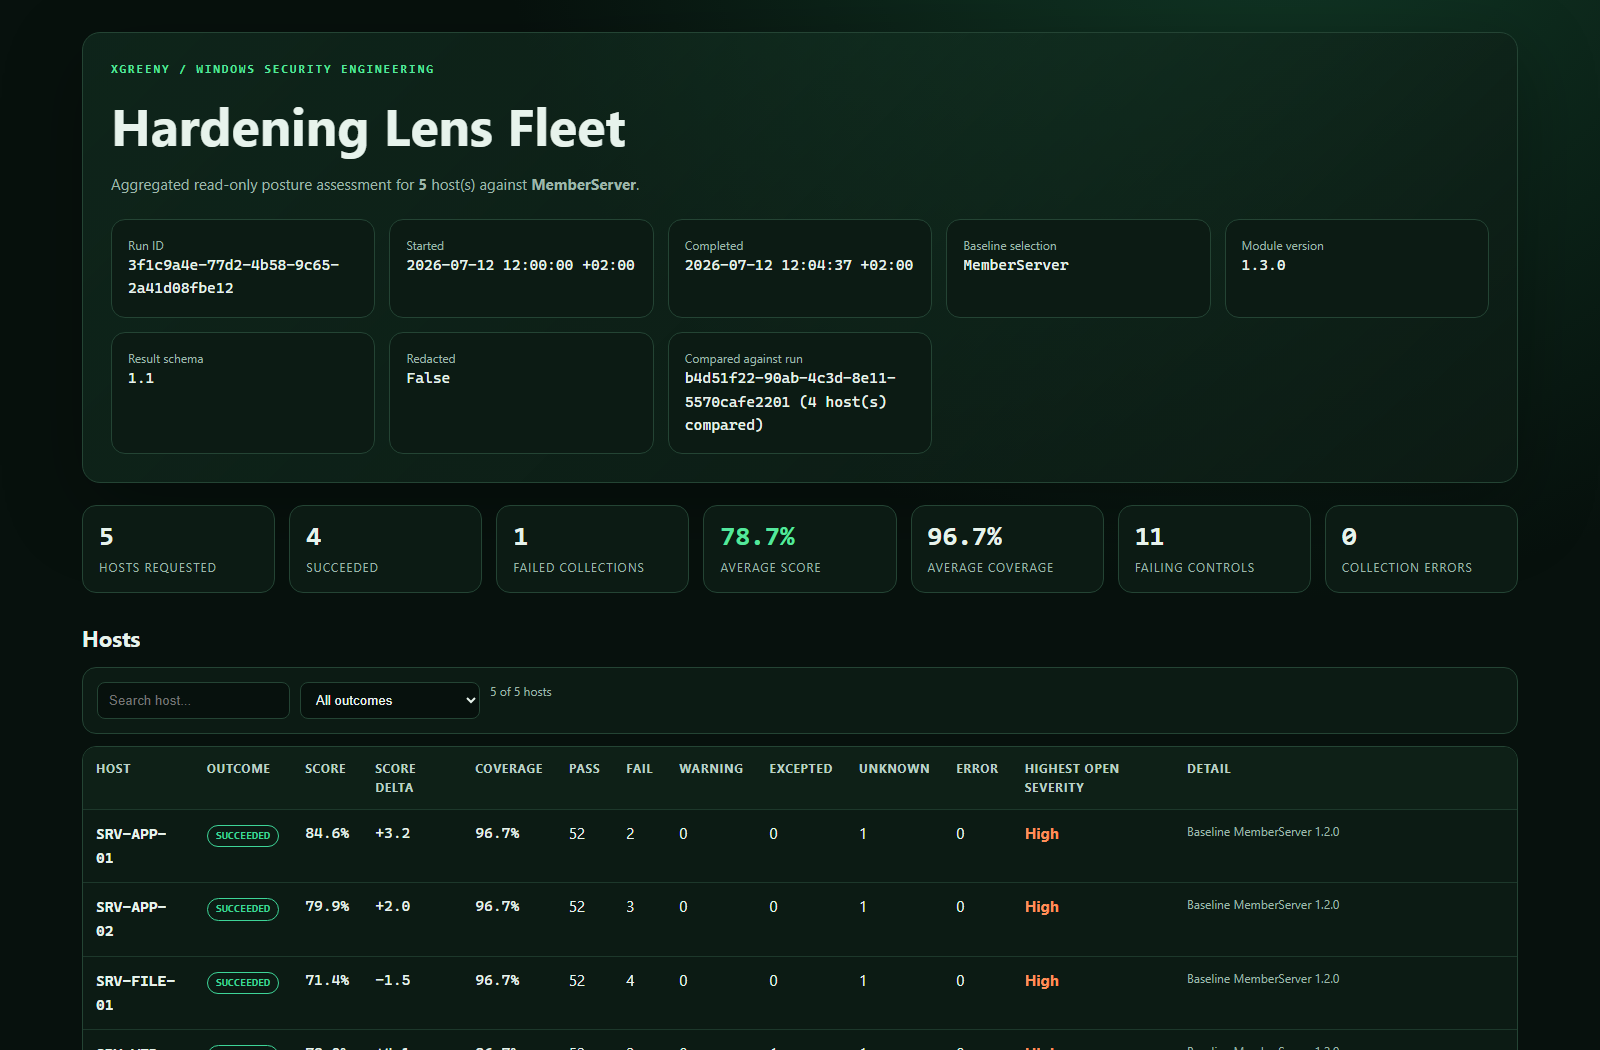Image resolution: width=1600 pixels, height=1050 pixels.
Task: Click the 79.9% score value
Action: [x=327, y=906]
